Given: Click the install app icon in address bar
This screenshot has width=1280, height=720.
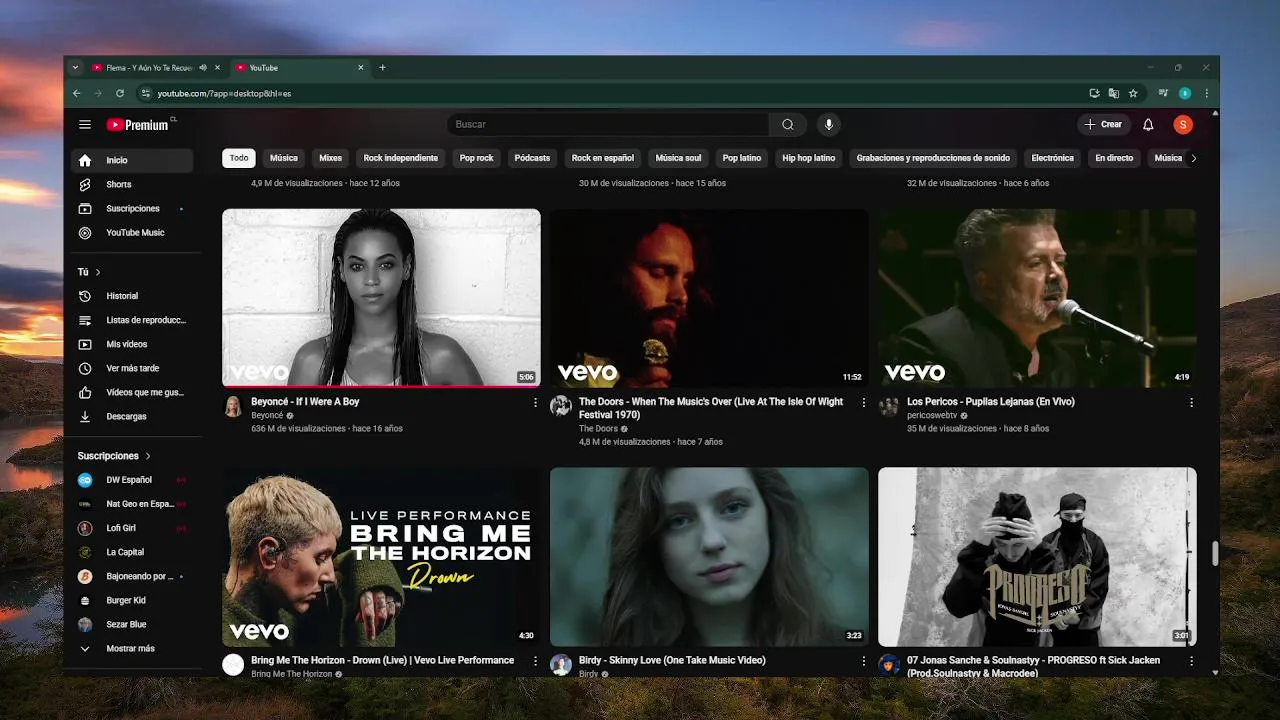Looking at the screenshot, I should (1095, 93).
